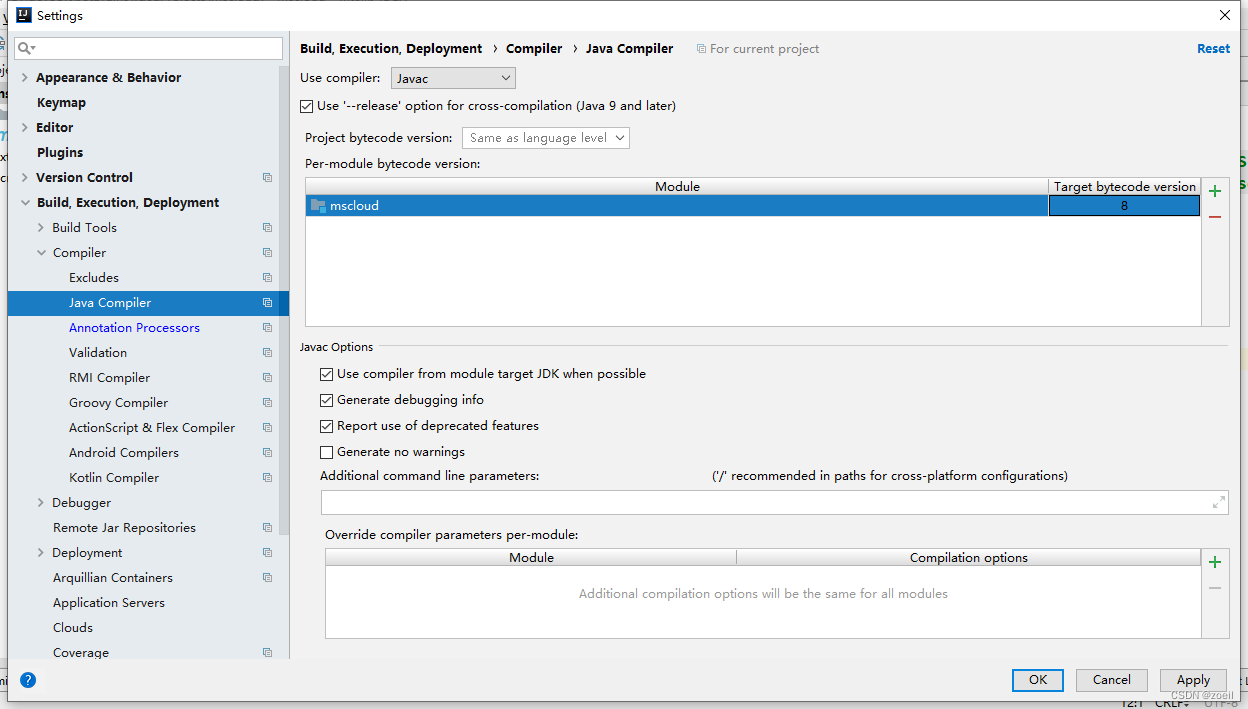Screen dimensions: 1248x709
Task: Open Application Servers settings page
Action: (109, 603)
